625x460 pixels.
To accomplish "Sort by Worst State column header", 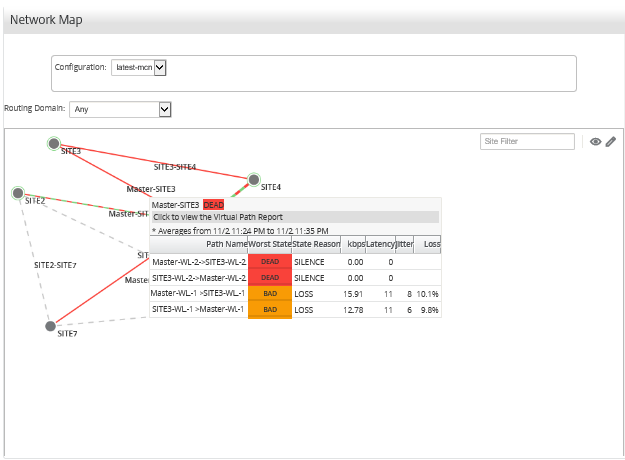I will 270,244.
